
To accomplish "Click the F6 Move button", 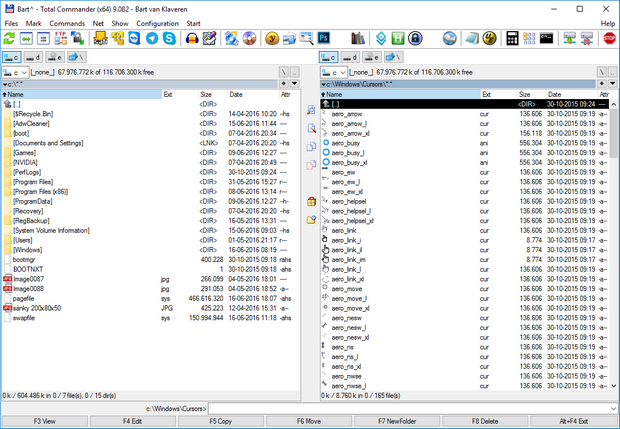I will pyautogui.click(x=308, y=421).
